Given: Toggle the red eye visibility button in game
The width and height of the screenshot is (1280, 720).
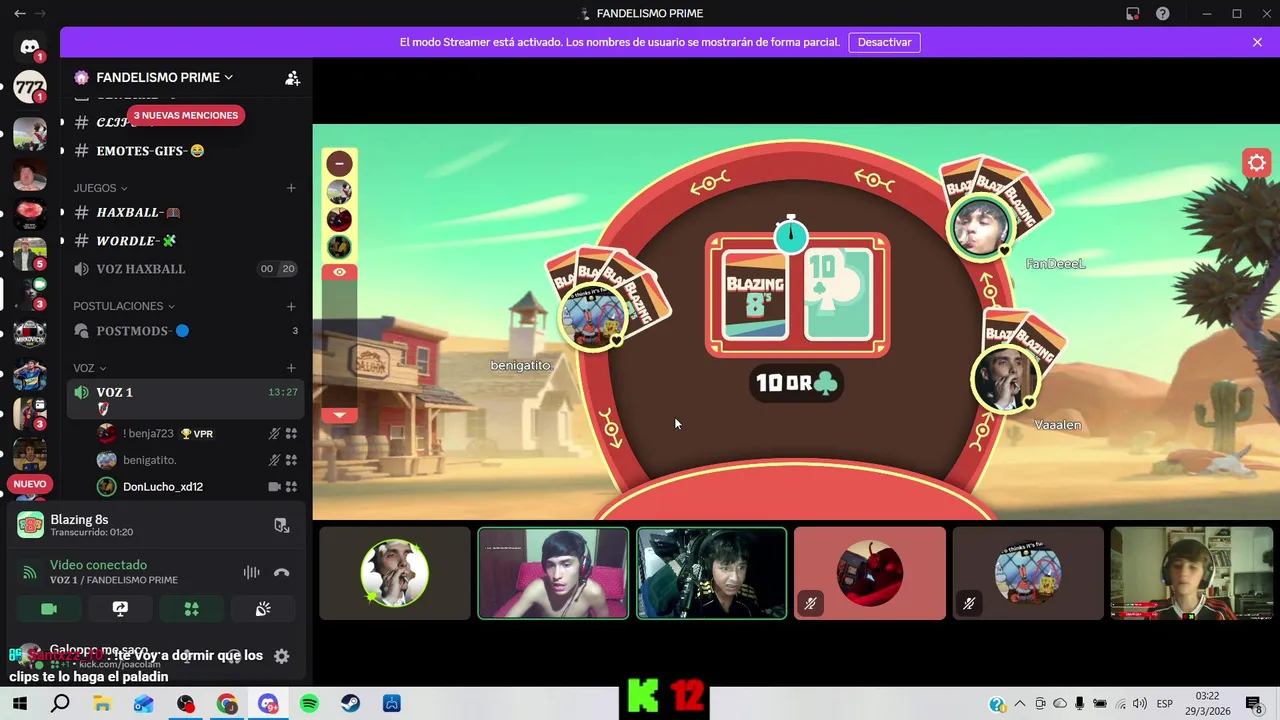Looking at the screenshot, I should pyautogui.click(x=339, y=272).
